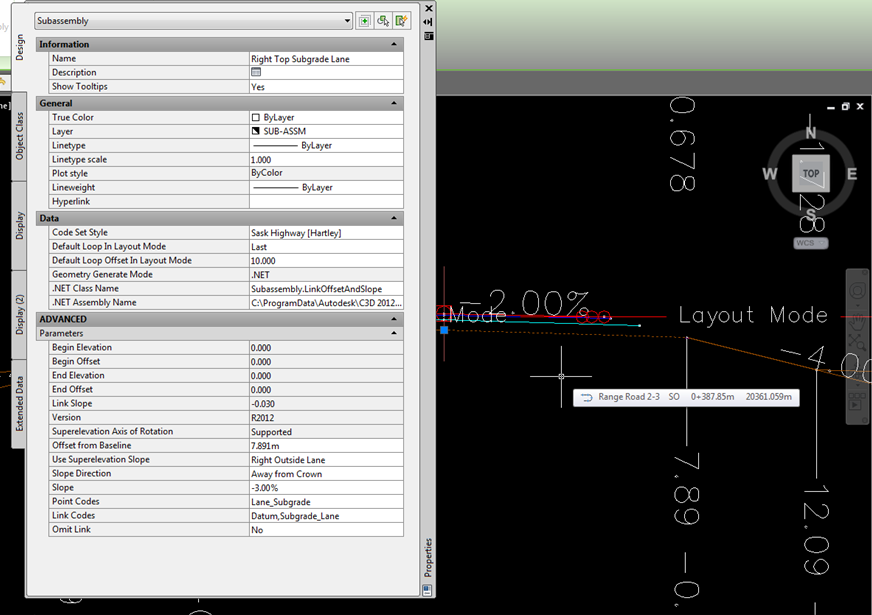The height and width of the screenshot is (615, 872).
Task: Click the add subassembly icon near the dropdown
Action: pyautogui.click(x=366, y=20)
